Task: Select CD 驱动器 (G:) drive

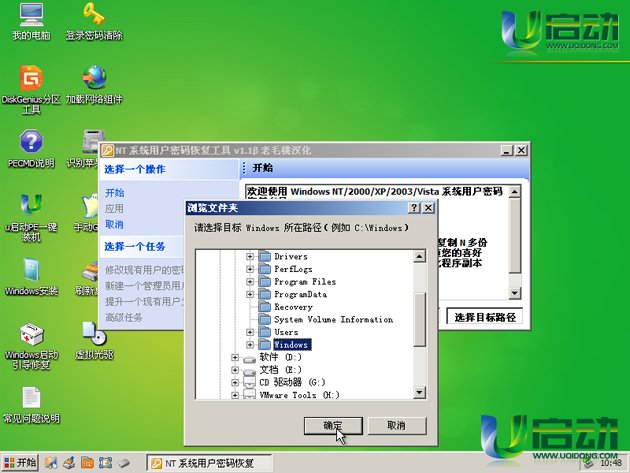Action: pos(292,382)
